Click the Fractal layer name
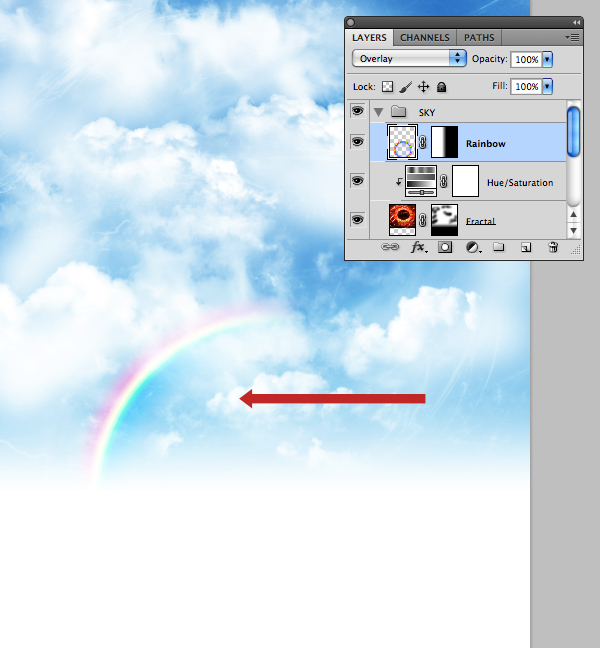The height and width of the screenshot is (648, 600). (x=481, y=222)
